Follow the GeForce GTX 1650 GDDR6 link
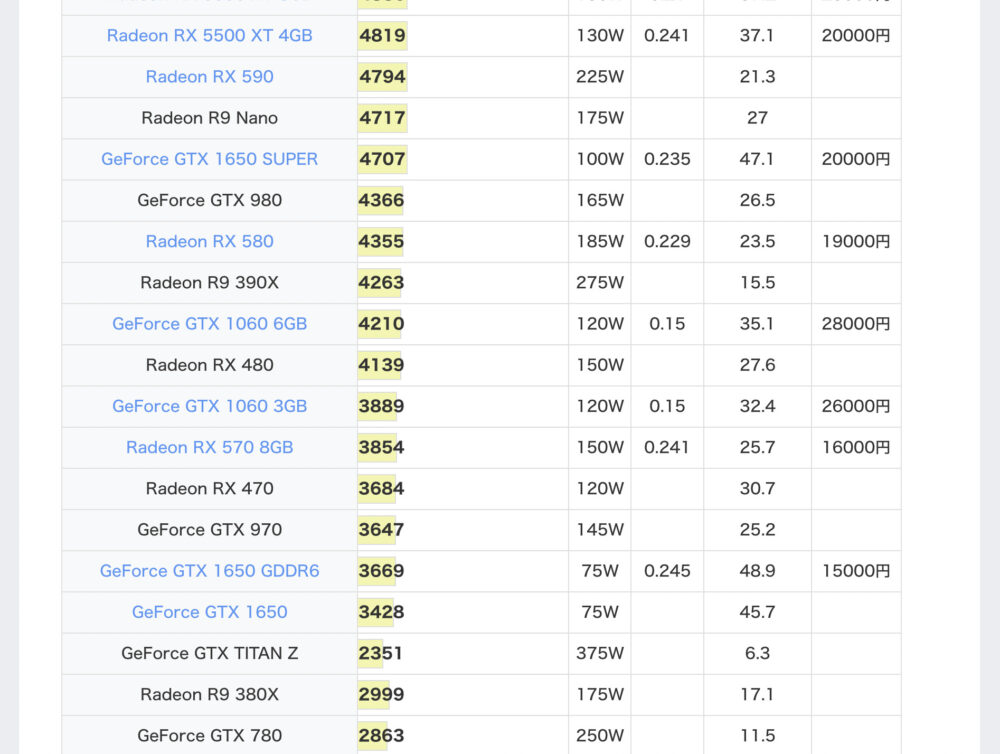 (x=209, y=571)
